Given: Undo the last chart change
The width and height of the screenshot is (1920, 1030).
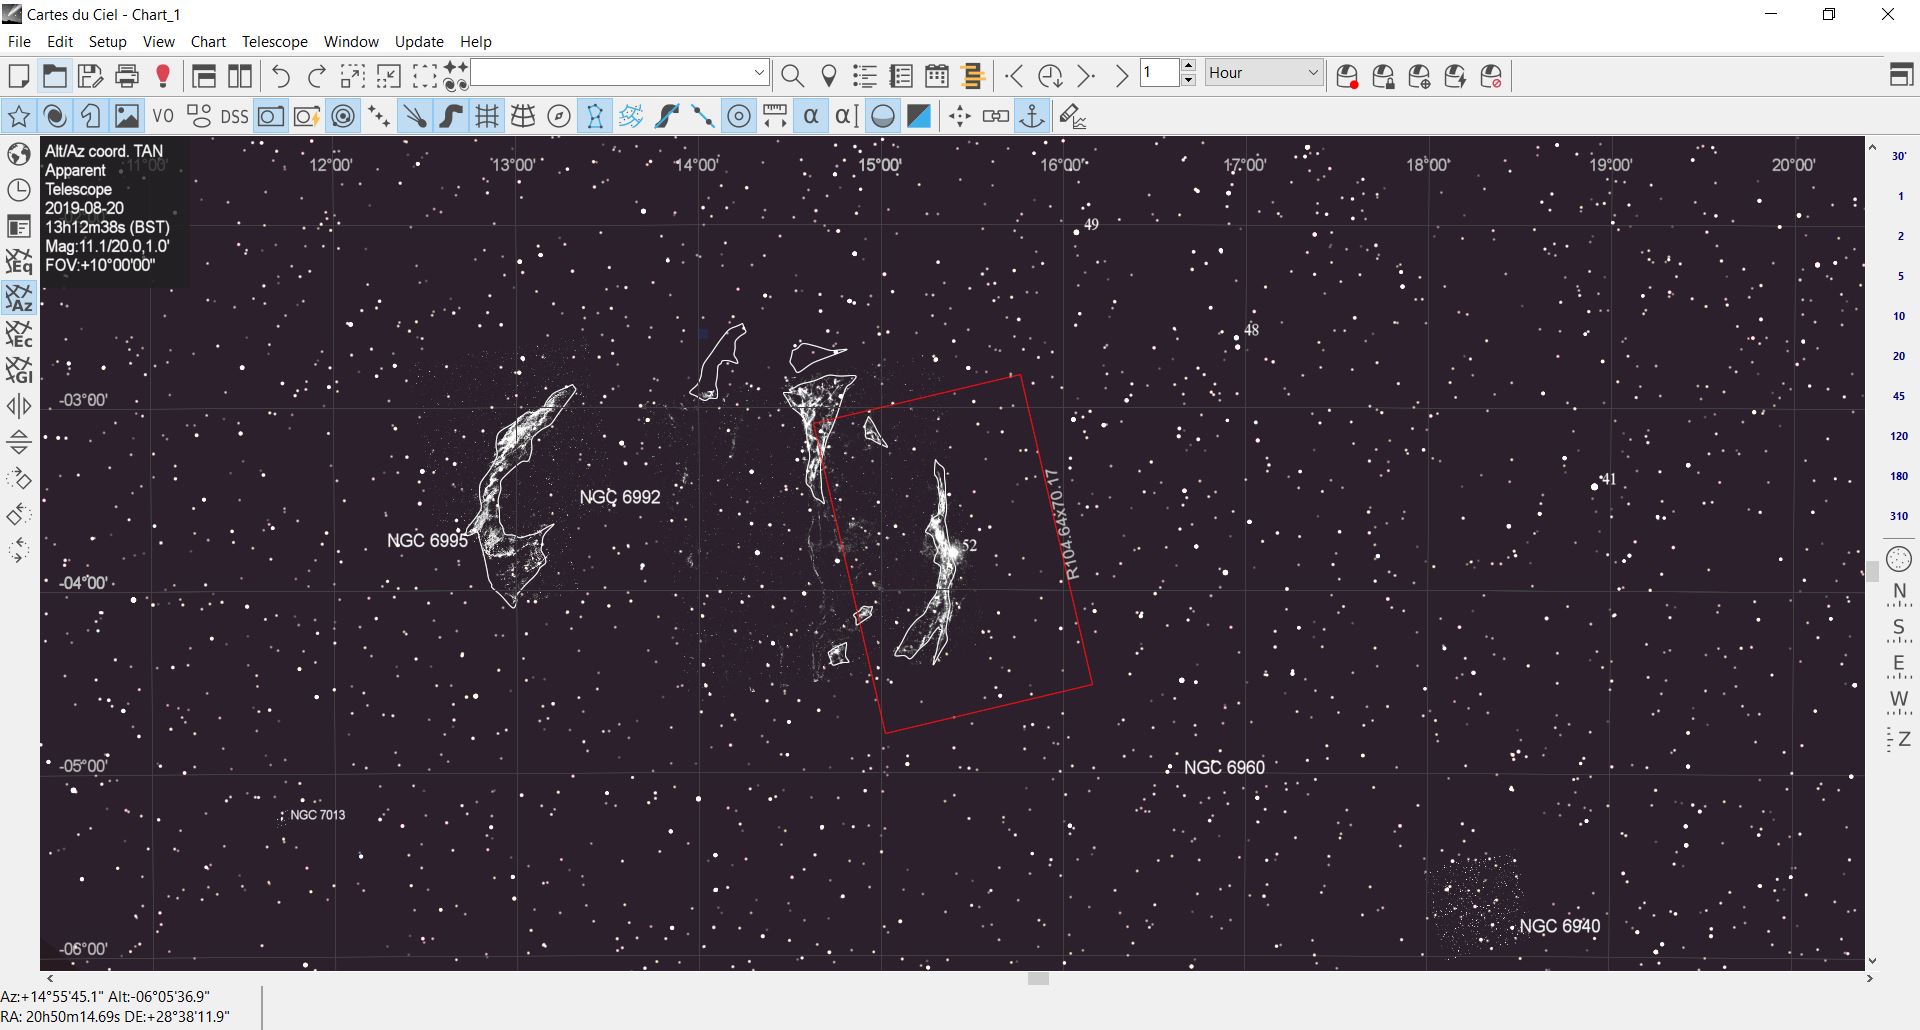Looking at the screenshot, I should point(281,76).
